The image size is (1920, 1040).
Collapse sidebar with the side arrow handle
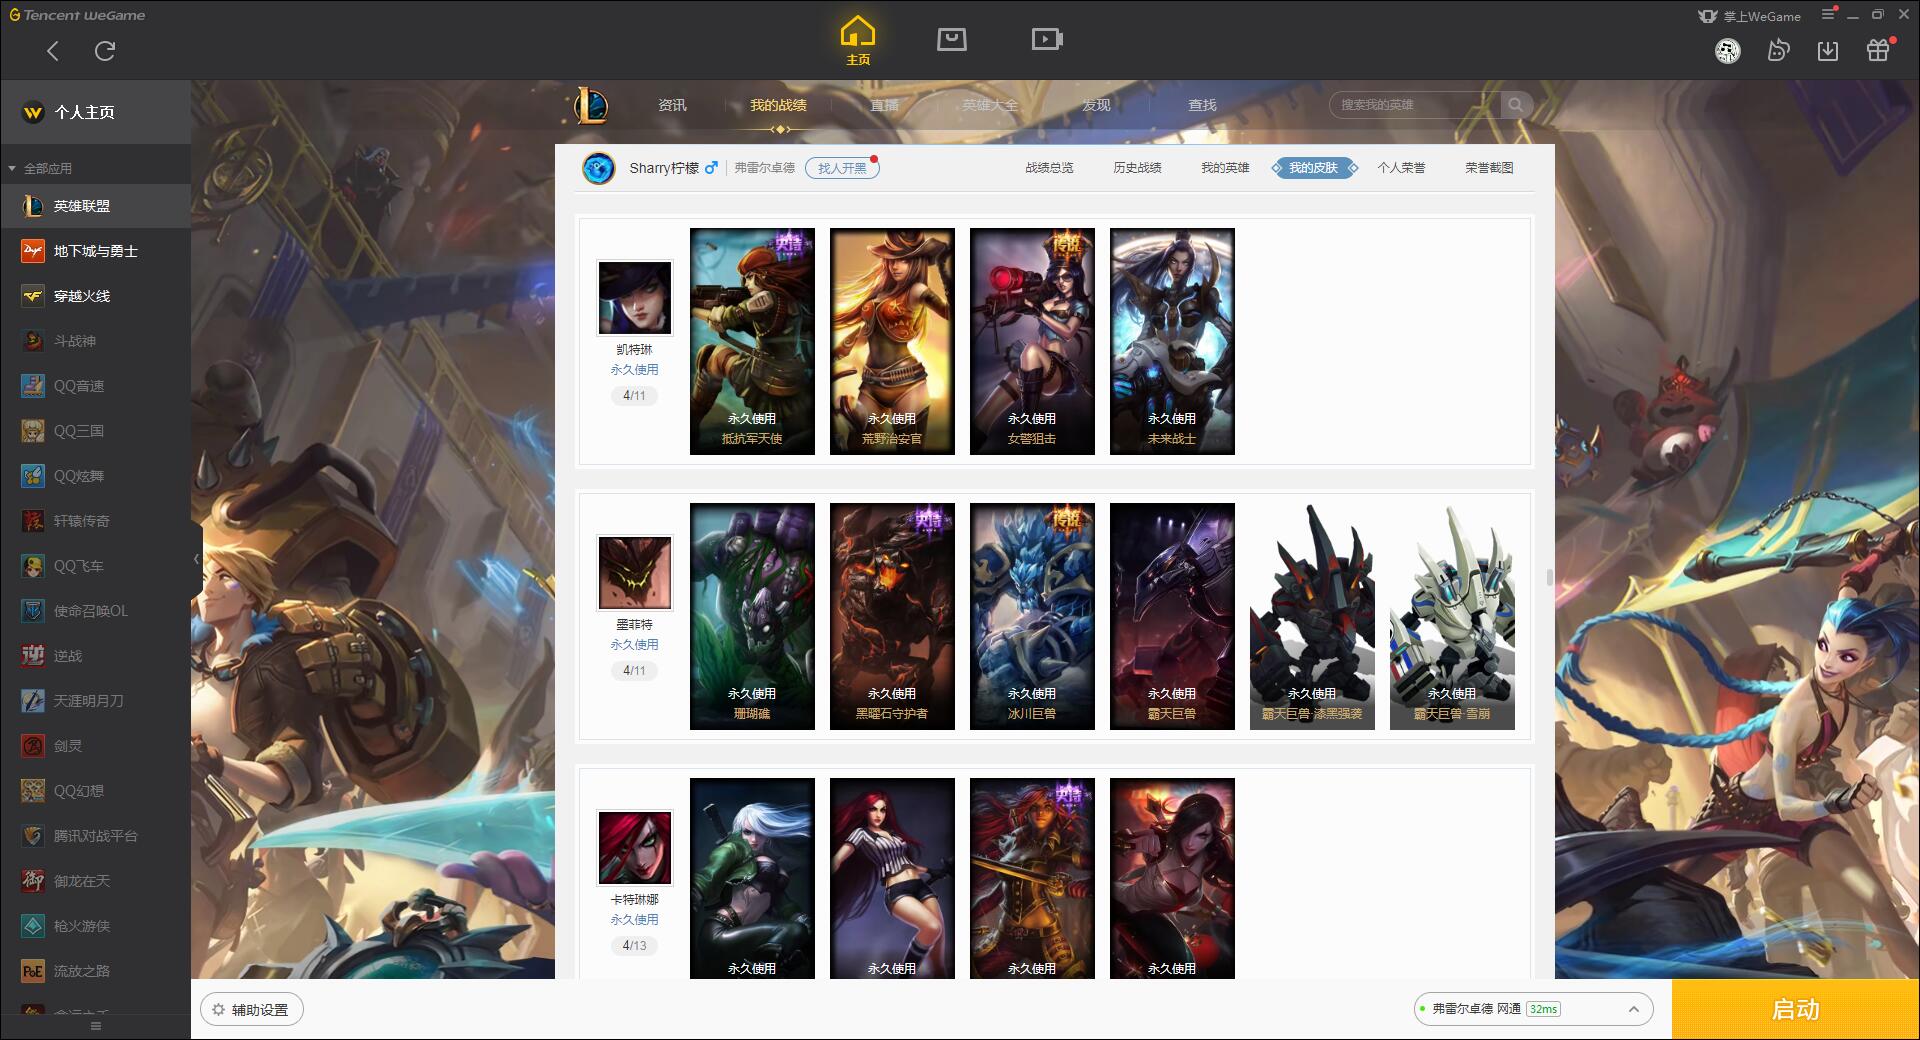(x=196, y=559)
